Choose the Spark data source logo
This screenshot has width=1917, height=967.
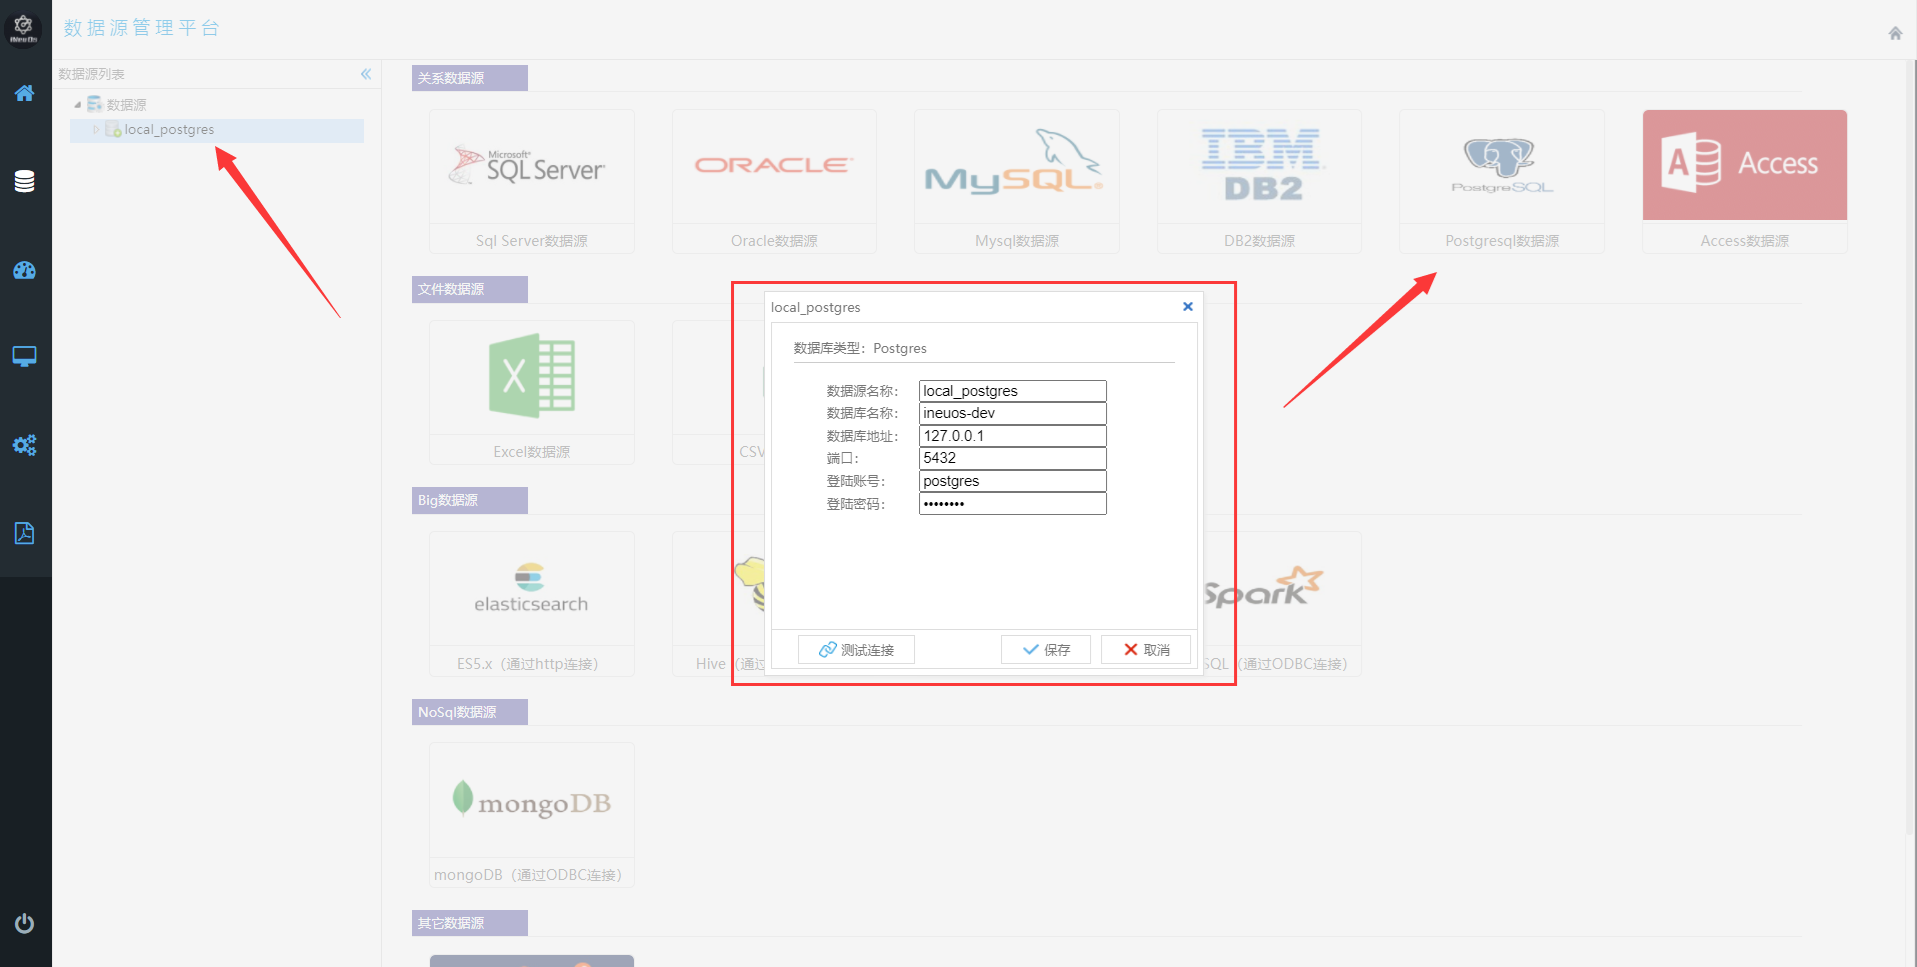coord(1262,588)
